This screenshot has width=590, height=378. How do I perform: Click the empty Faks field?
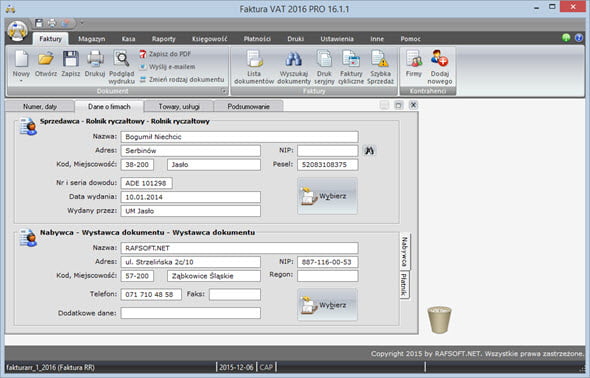click(235, 294)
